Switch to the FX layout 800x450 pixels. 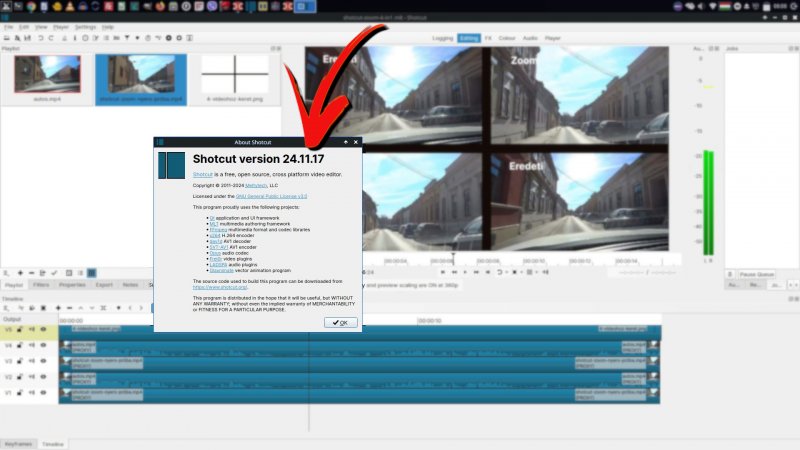[x=488, y=38]
